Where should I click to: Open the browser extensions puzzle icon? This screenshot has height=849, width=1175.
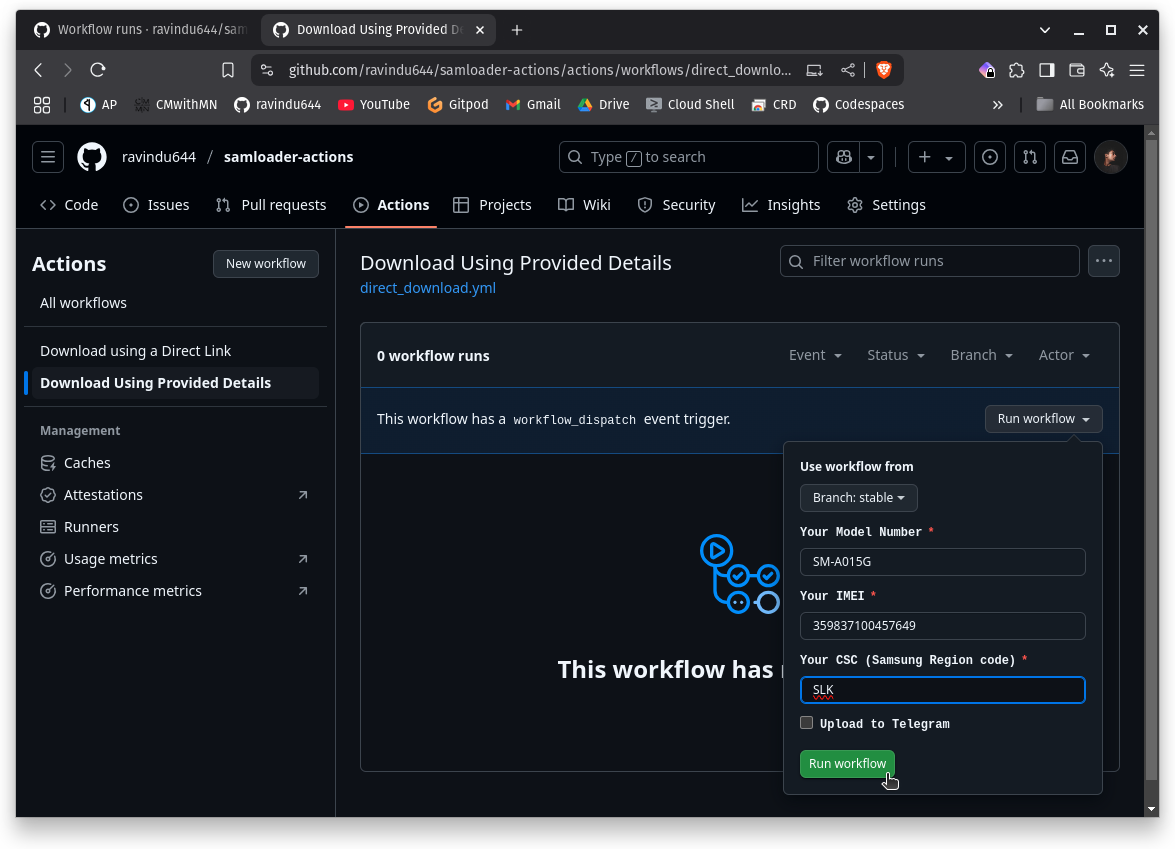1017,70
